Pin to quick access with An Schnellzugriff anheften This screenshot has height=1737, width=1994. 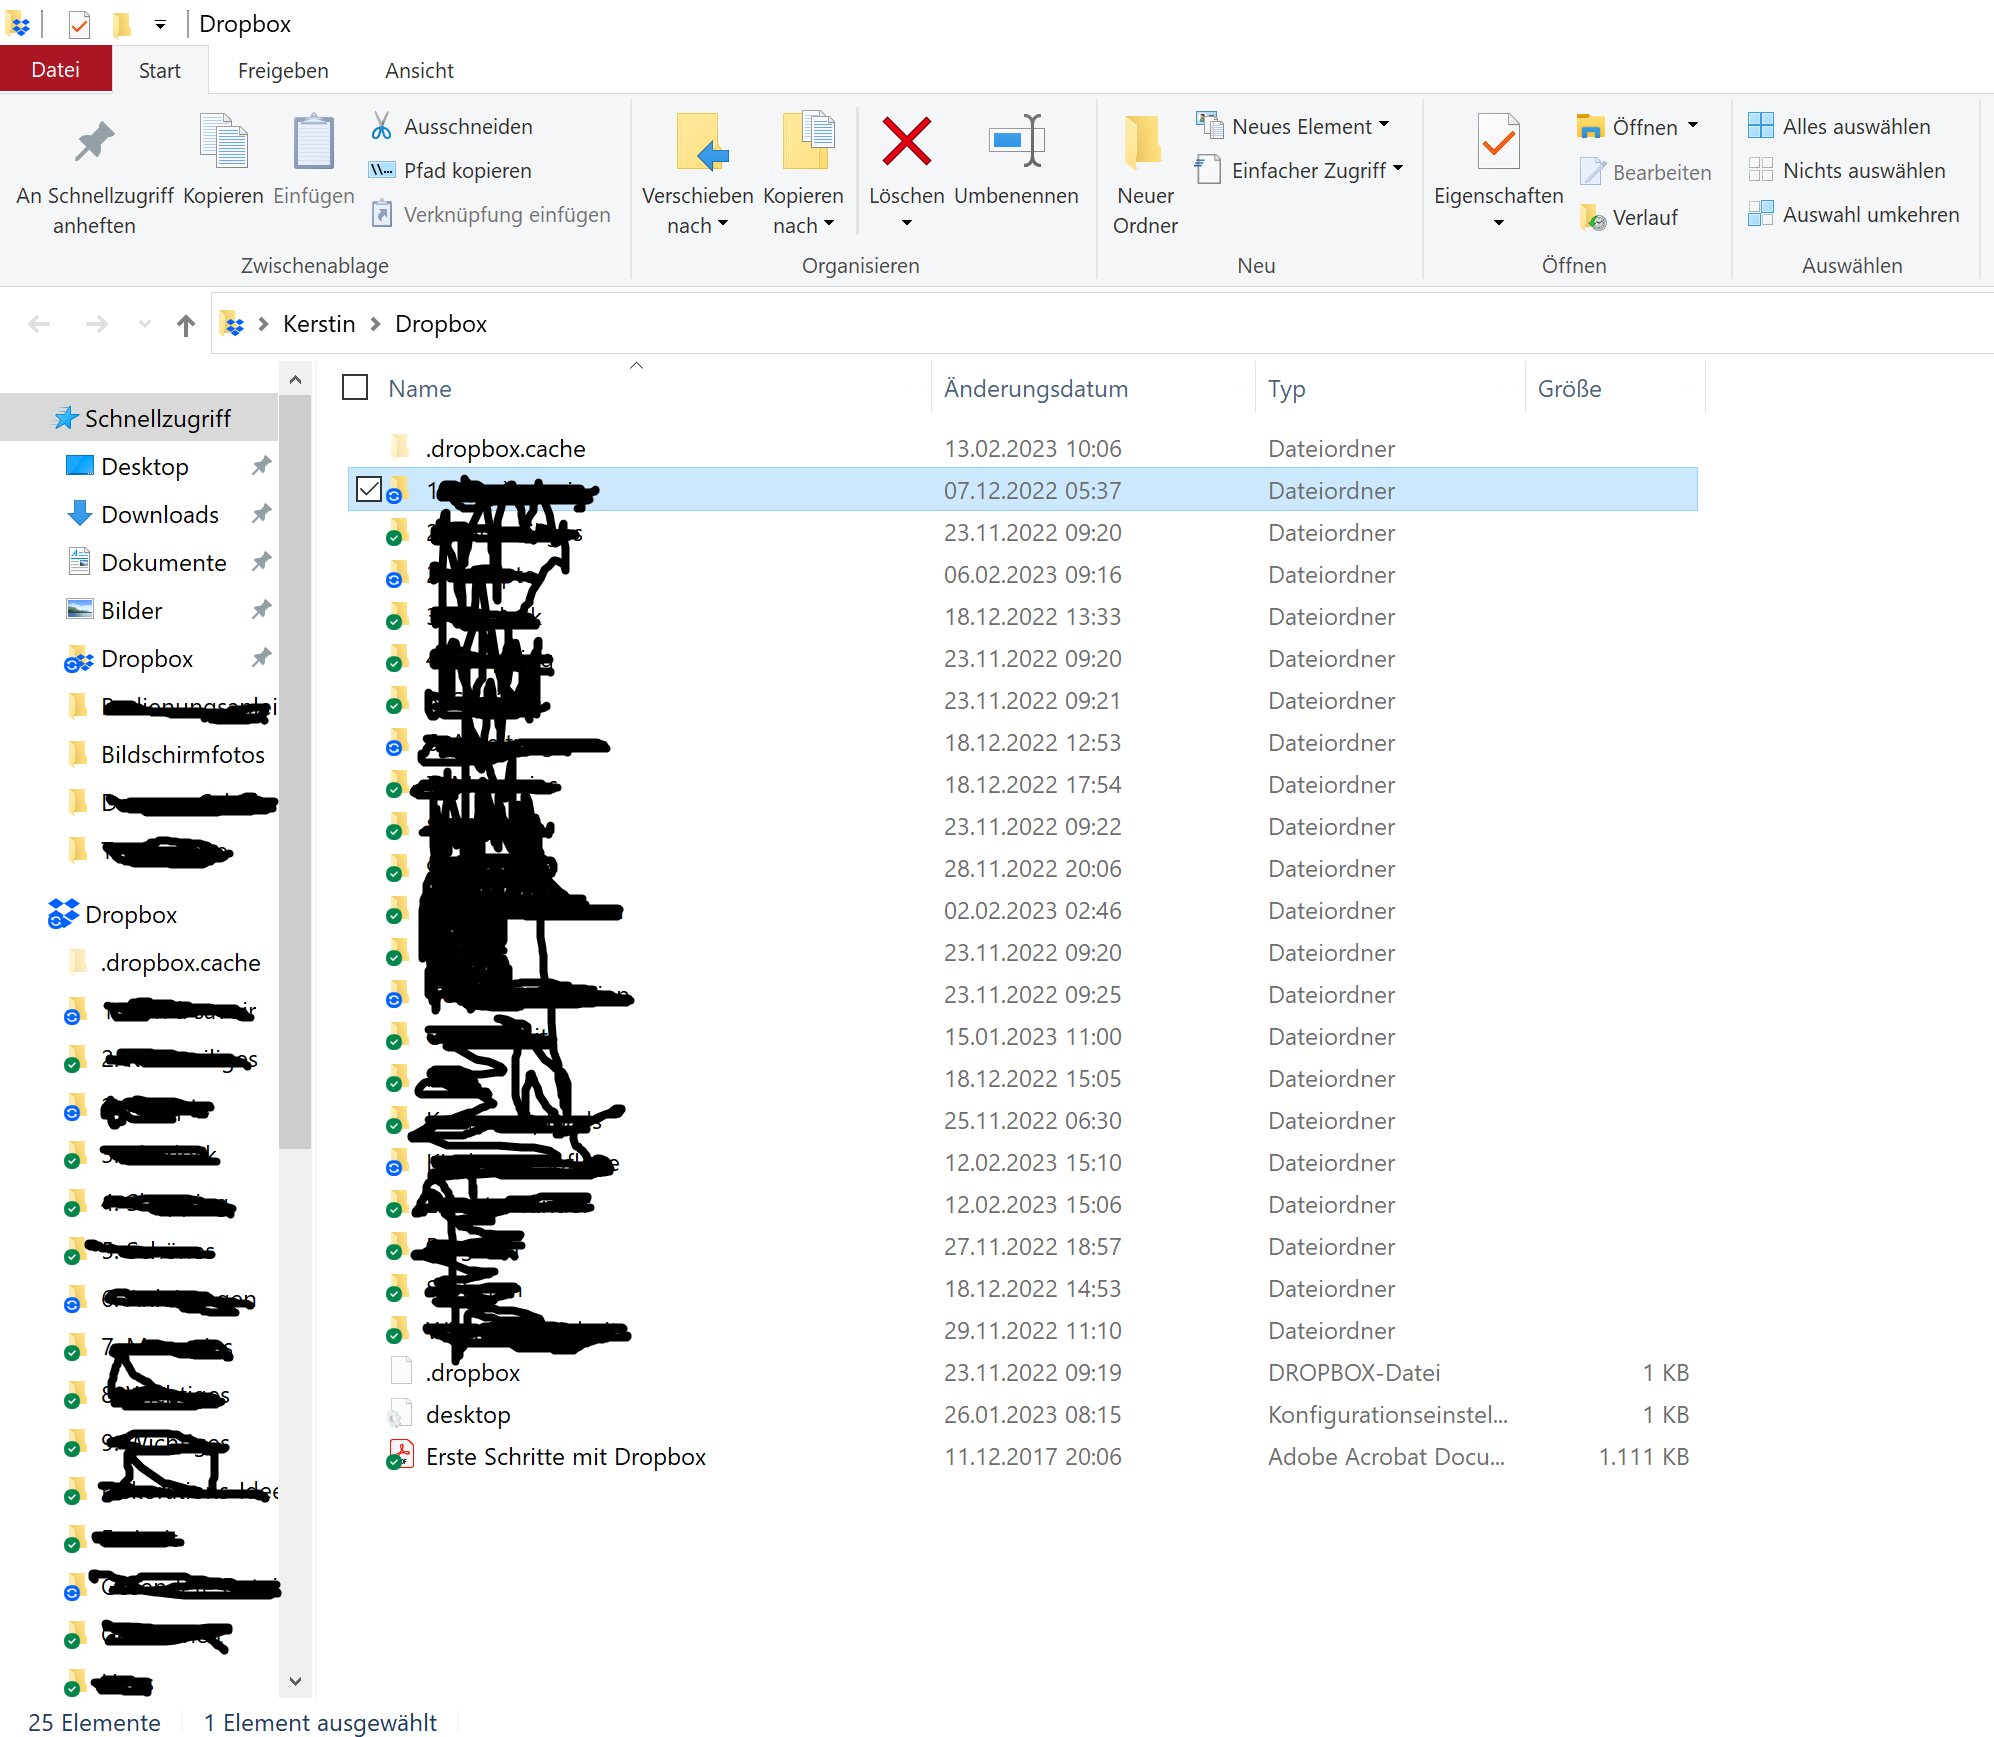[94, 142]
